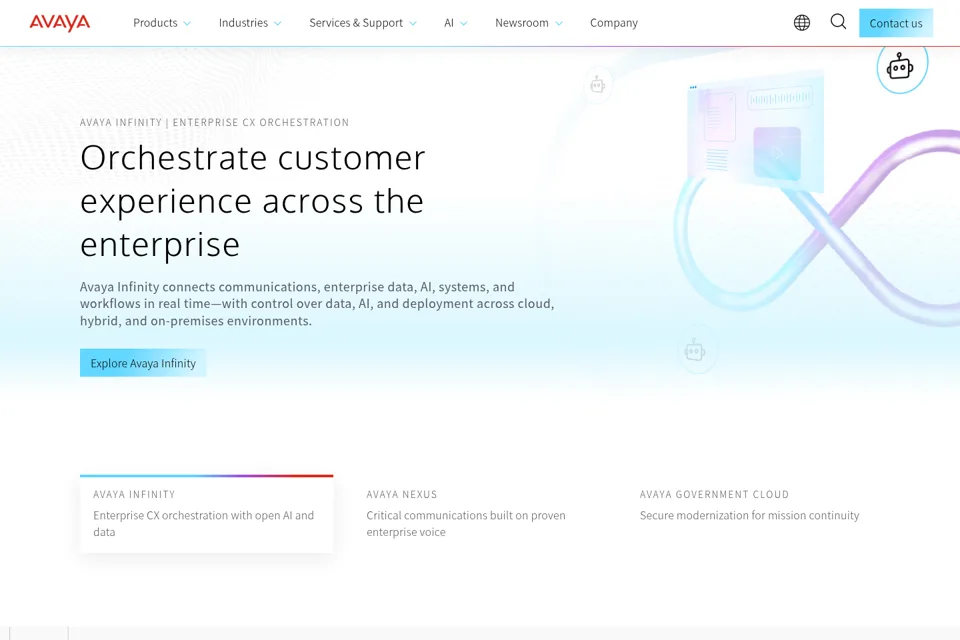Open the AI menu
Image resolution: width=960 pixels, height=640 pixels.
point(449,23)
